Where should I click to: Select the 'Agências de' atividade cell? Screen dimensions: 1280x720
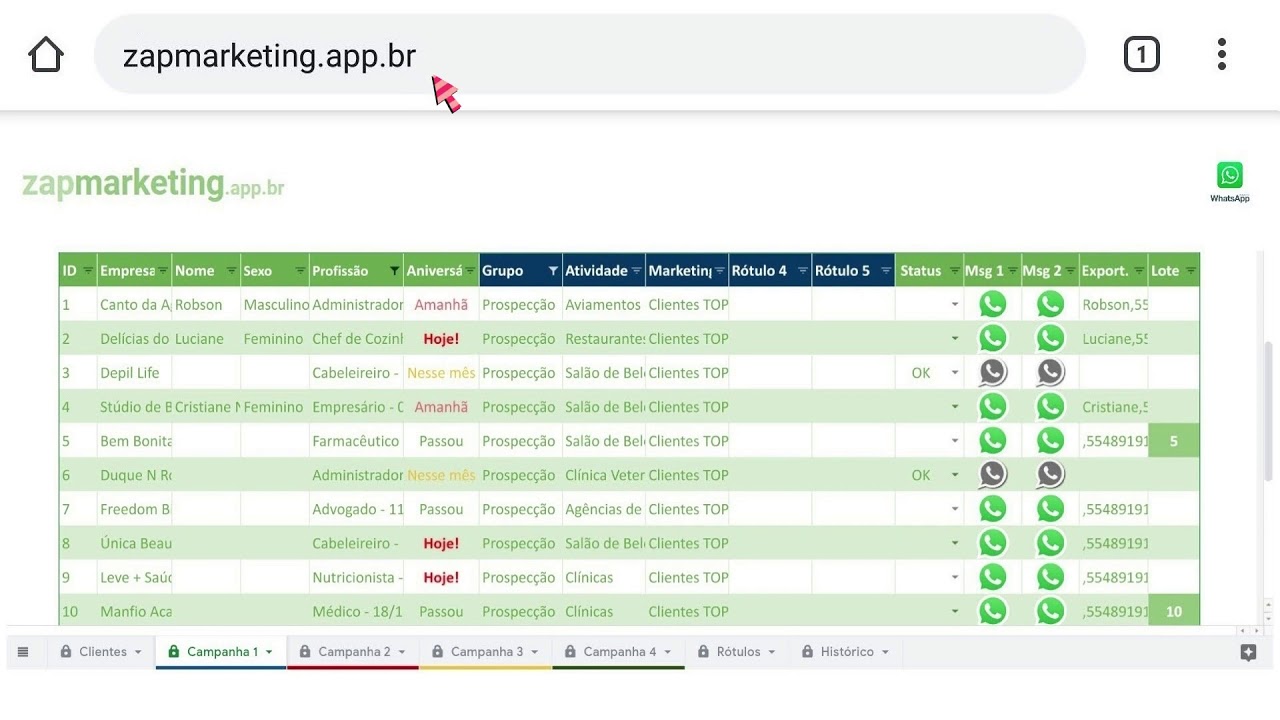pos(604,509)
